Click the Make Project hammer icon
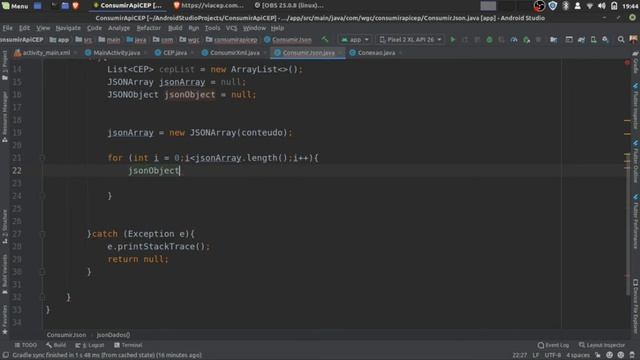Viewport: 640px width, 360px height. [325, 40]
